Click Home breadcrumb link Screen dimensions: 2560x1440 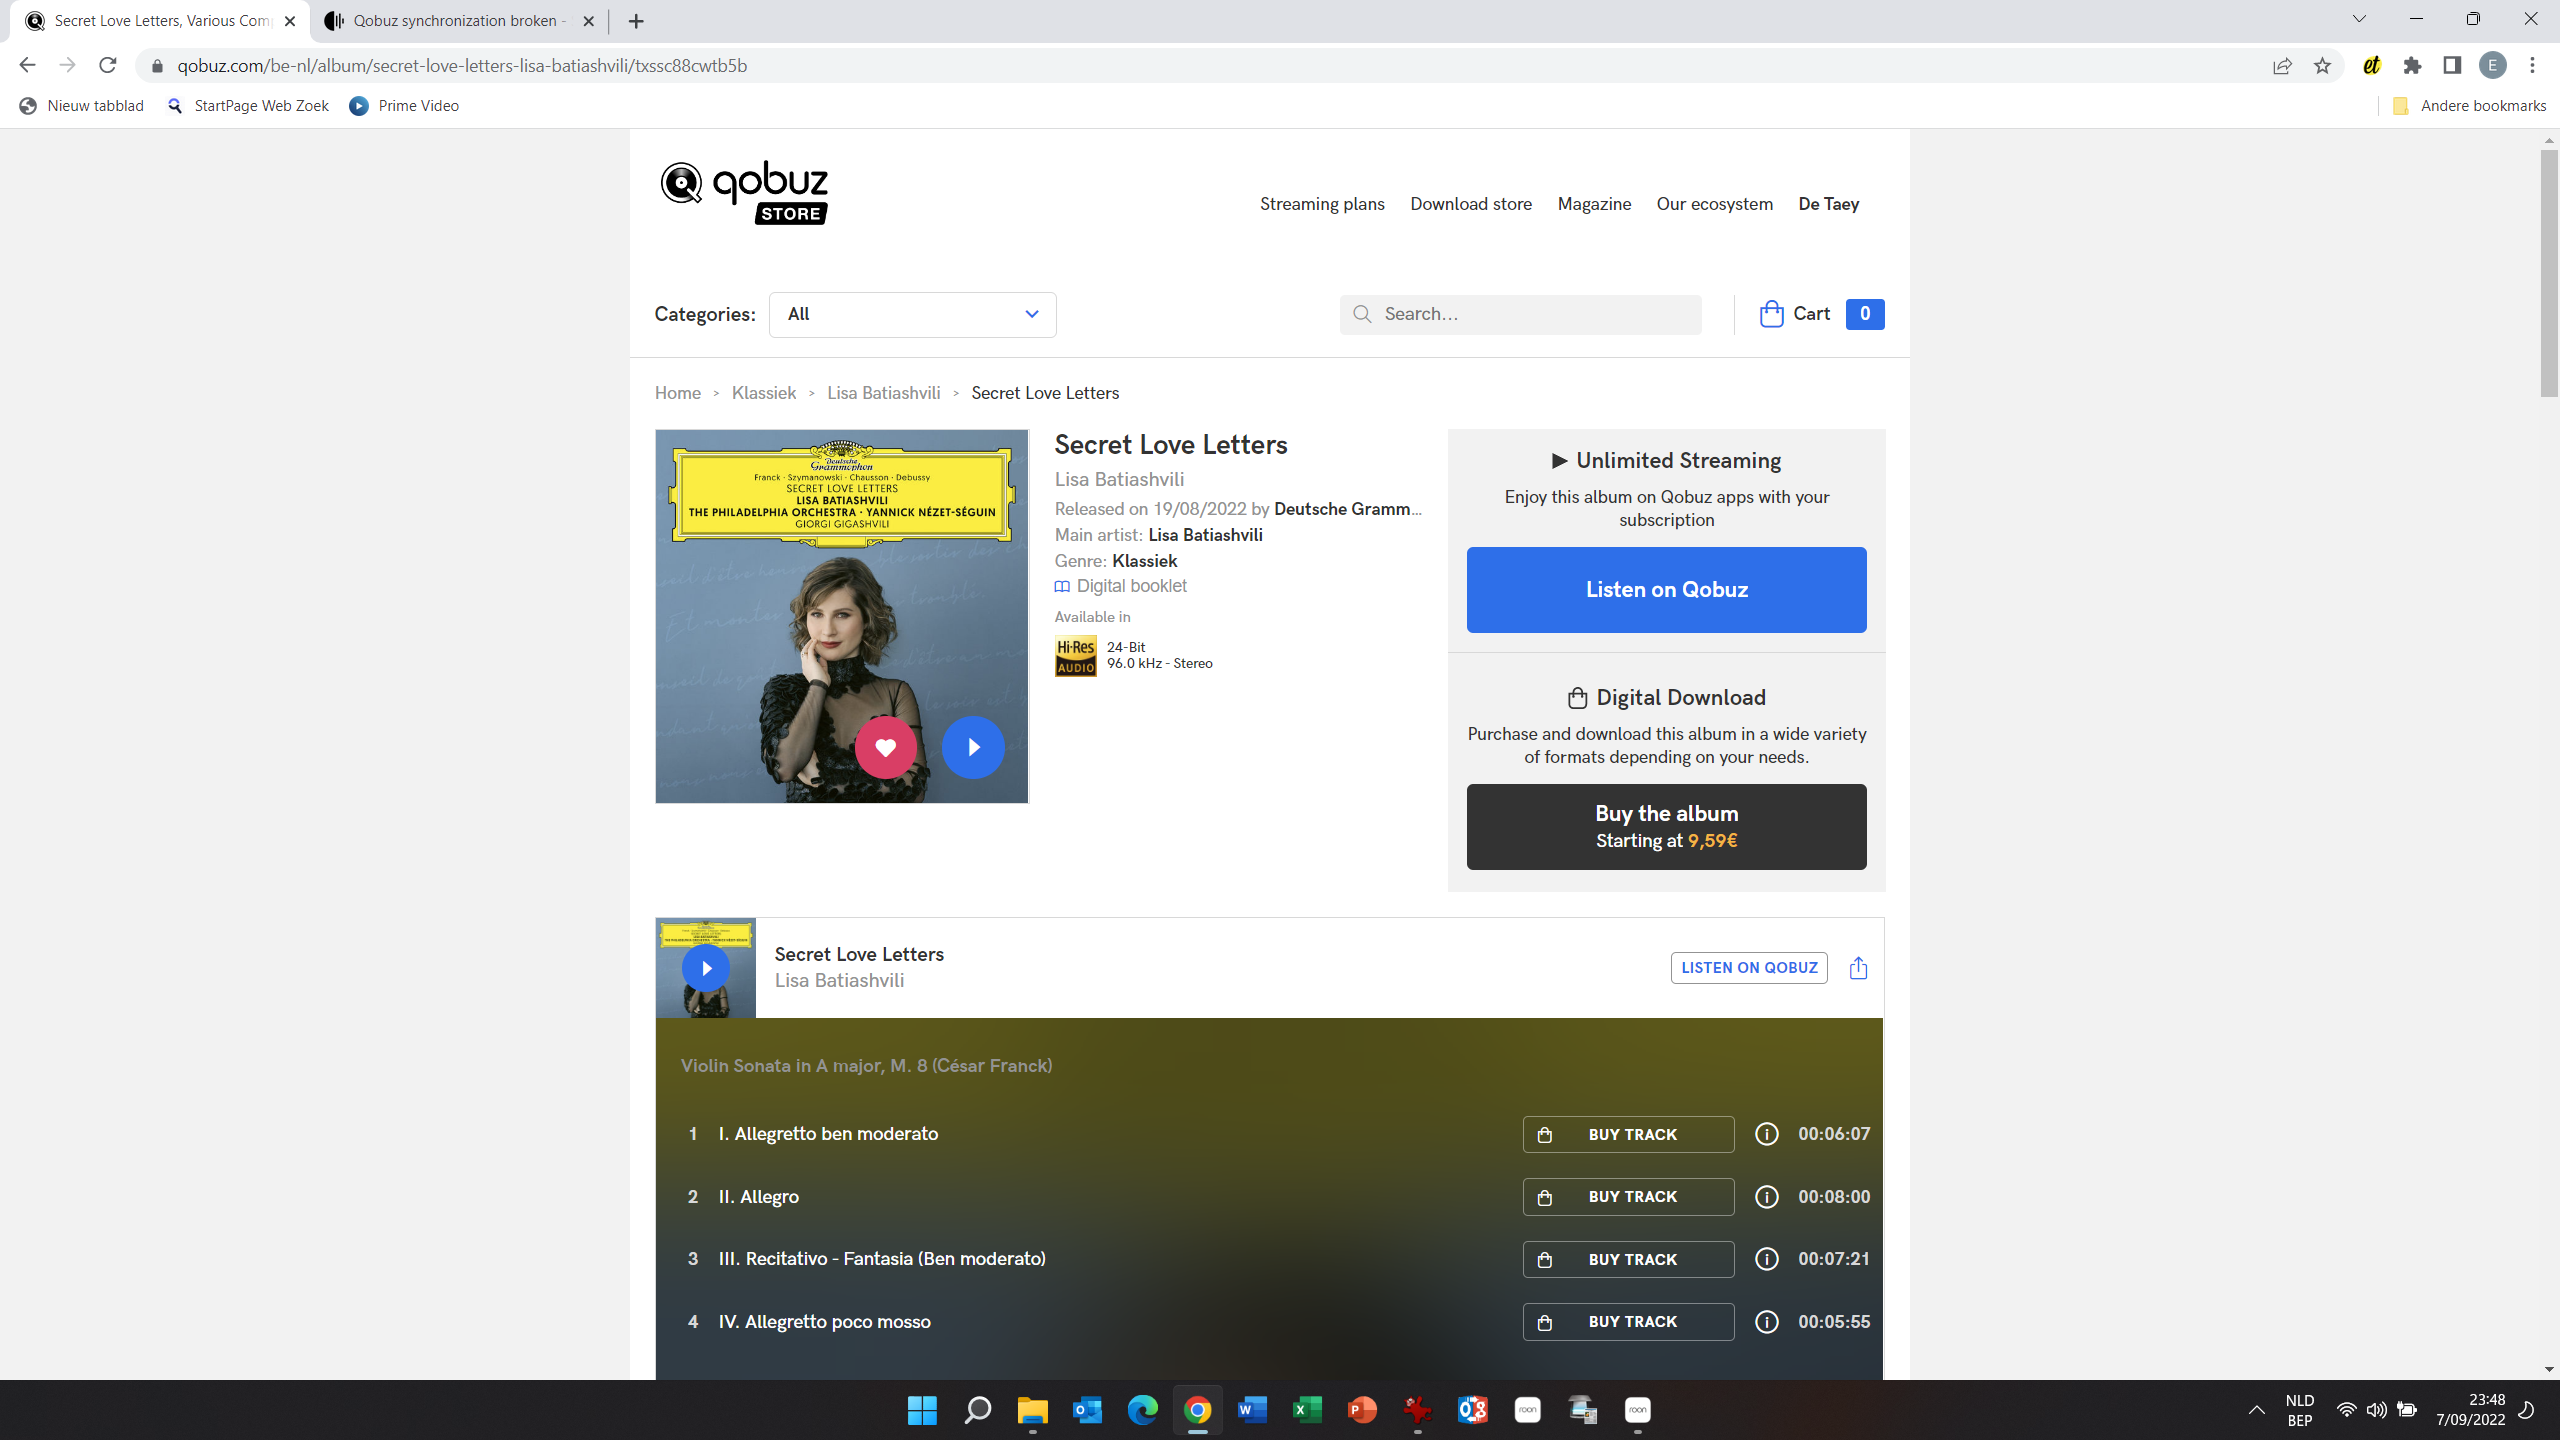click(677, 393)
